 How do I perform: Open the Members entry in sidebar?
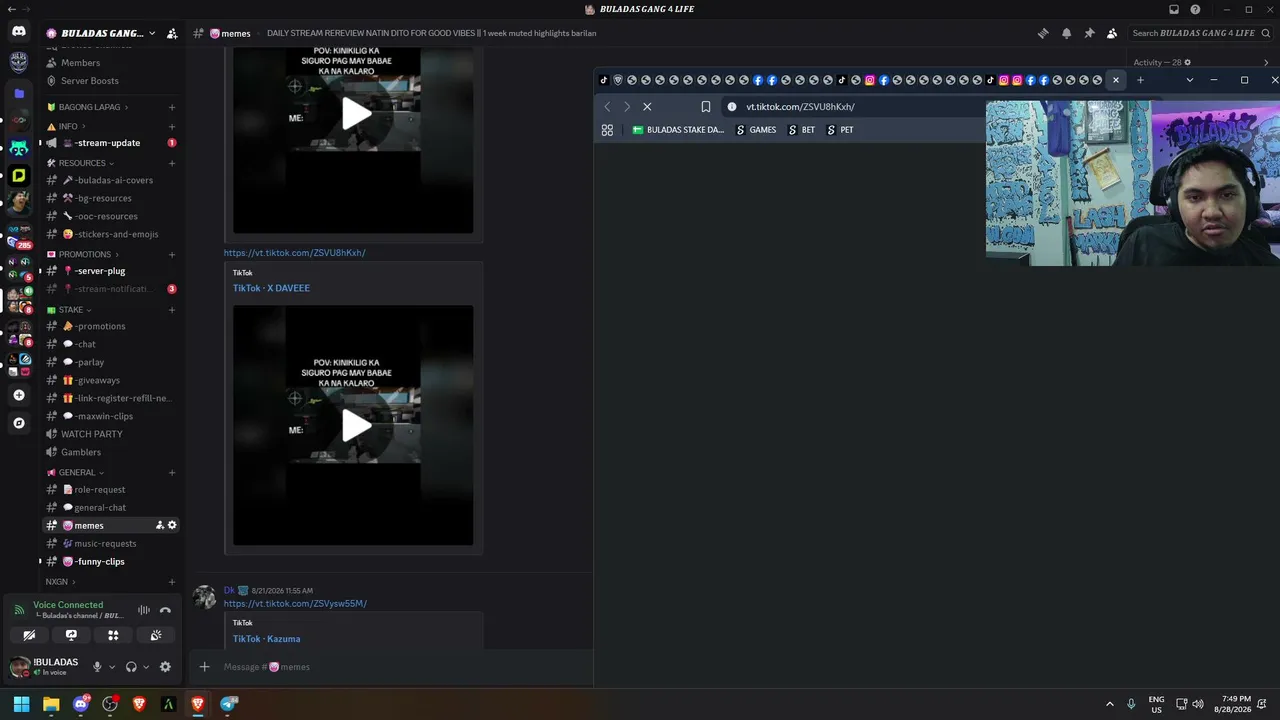pyautogui.click(x=80, y=63)
